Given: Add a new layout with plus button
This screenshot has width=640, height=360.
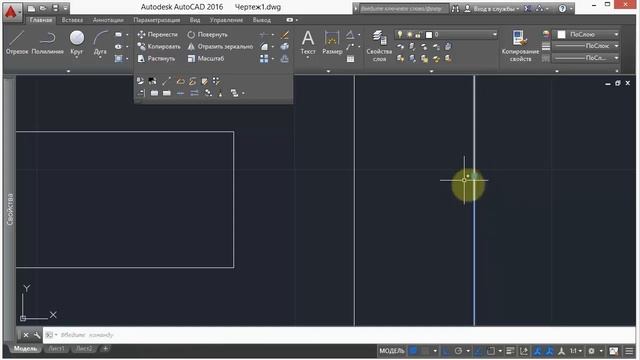Looking at the screenshot, I should click(x=105, y=349).
